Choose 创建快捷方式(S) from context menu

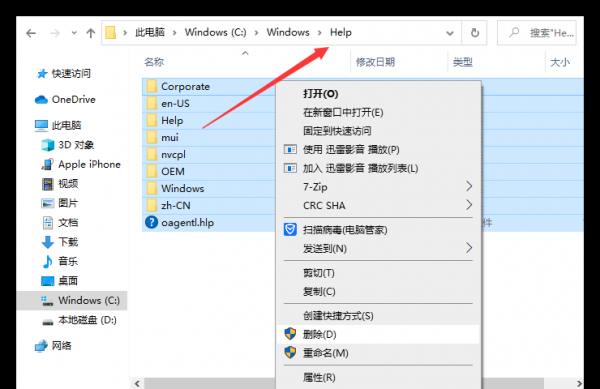[x=378, y=316]
